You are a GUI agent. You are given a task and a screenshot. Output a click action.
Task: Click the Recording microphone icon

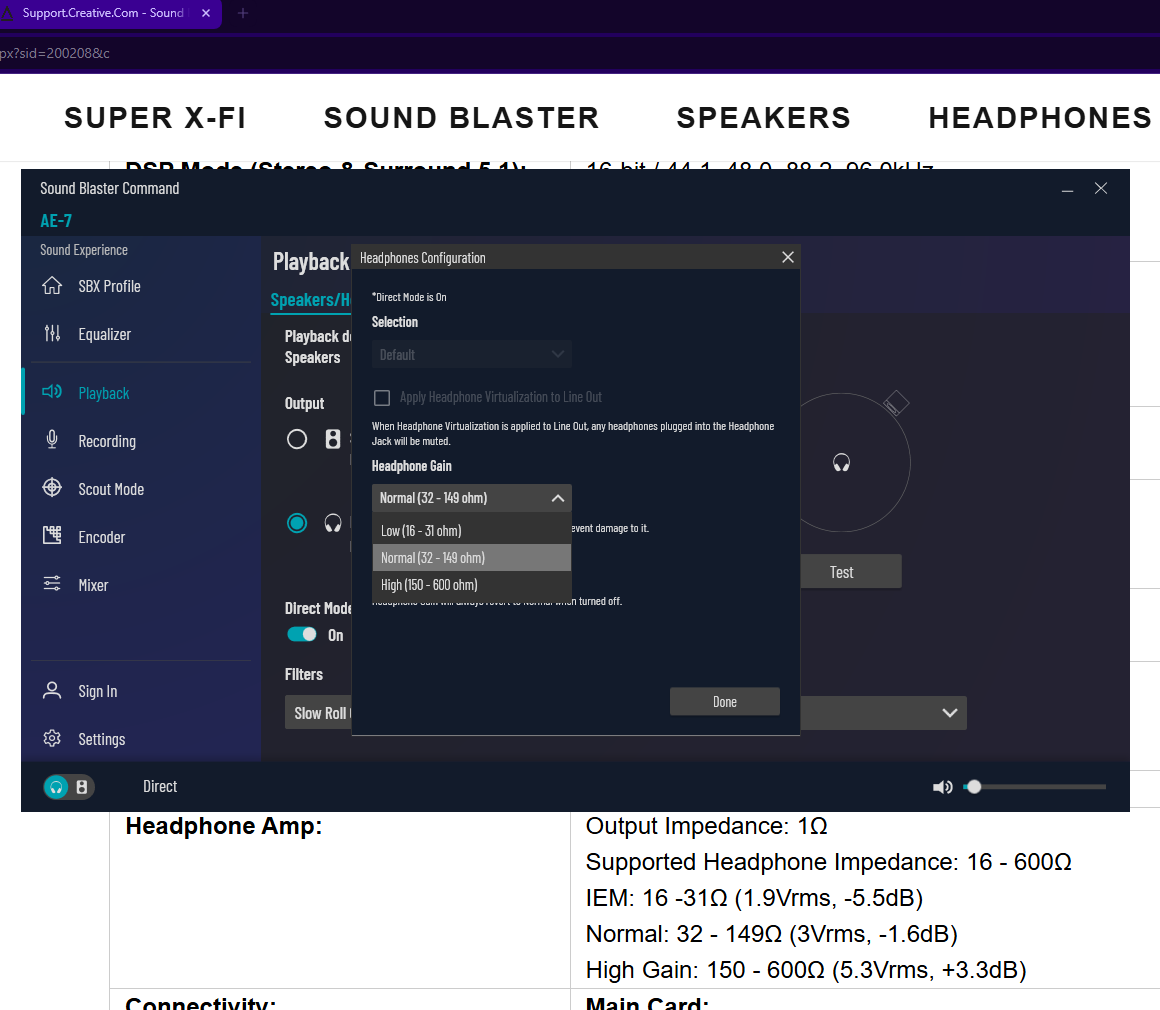[x=52, y=440]
